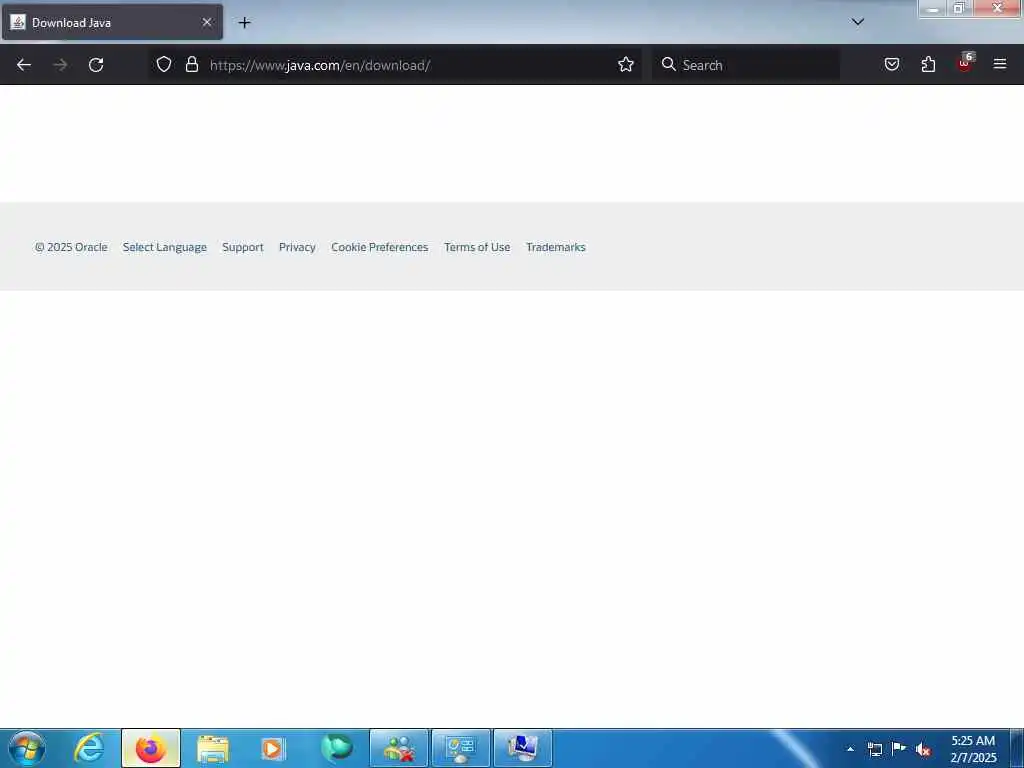Image resolution: width=1024 pixels, height=768 pixels.
Task: Open Cookie Preferences link
Action: tap(379, 247)
